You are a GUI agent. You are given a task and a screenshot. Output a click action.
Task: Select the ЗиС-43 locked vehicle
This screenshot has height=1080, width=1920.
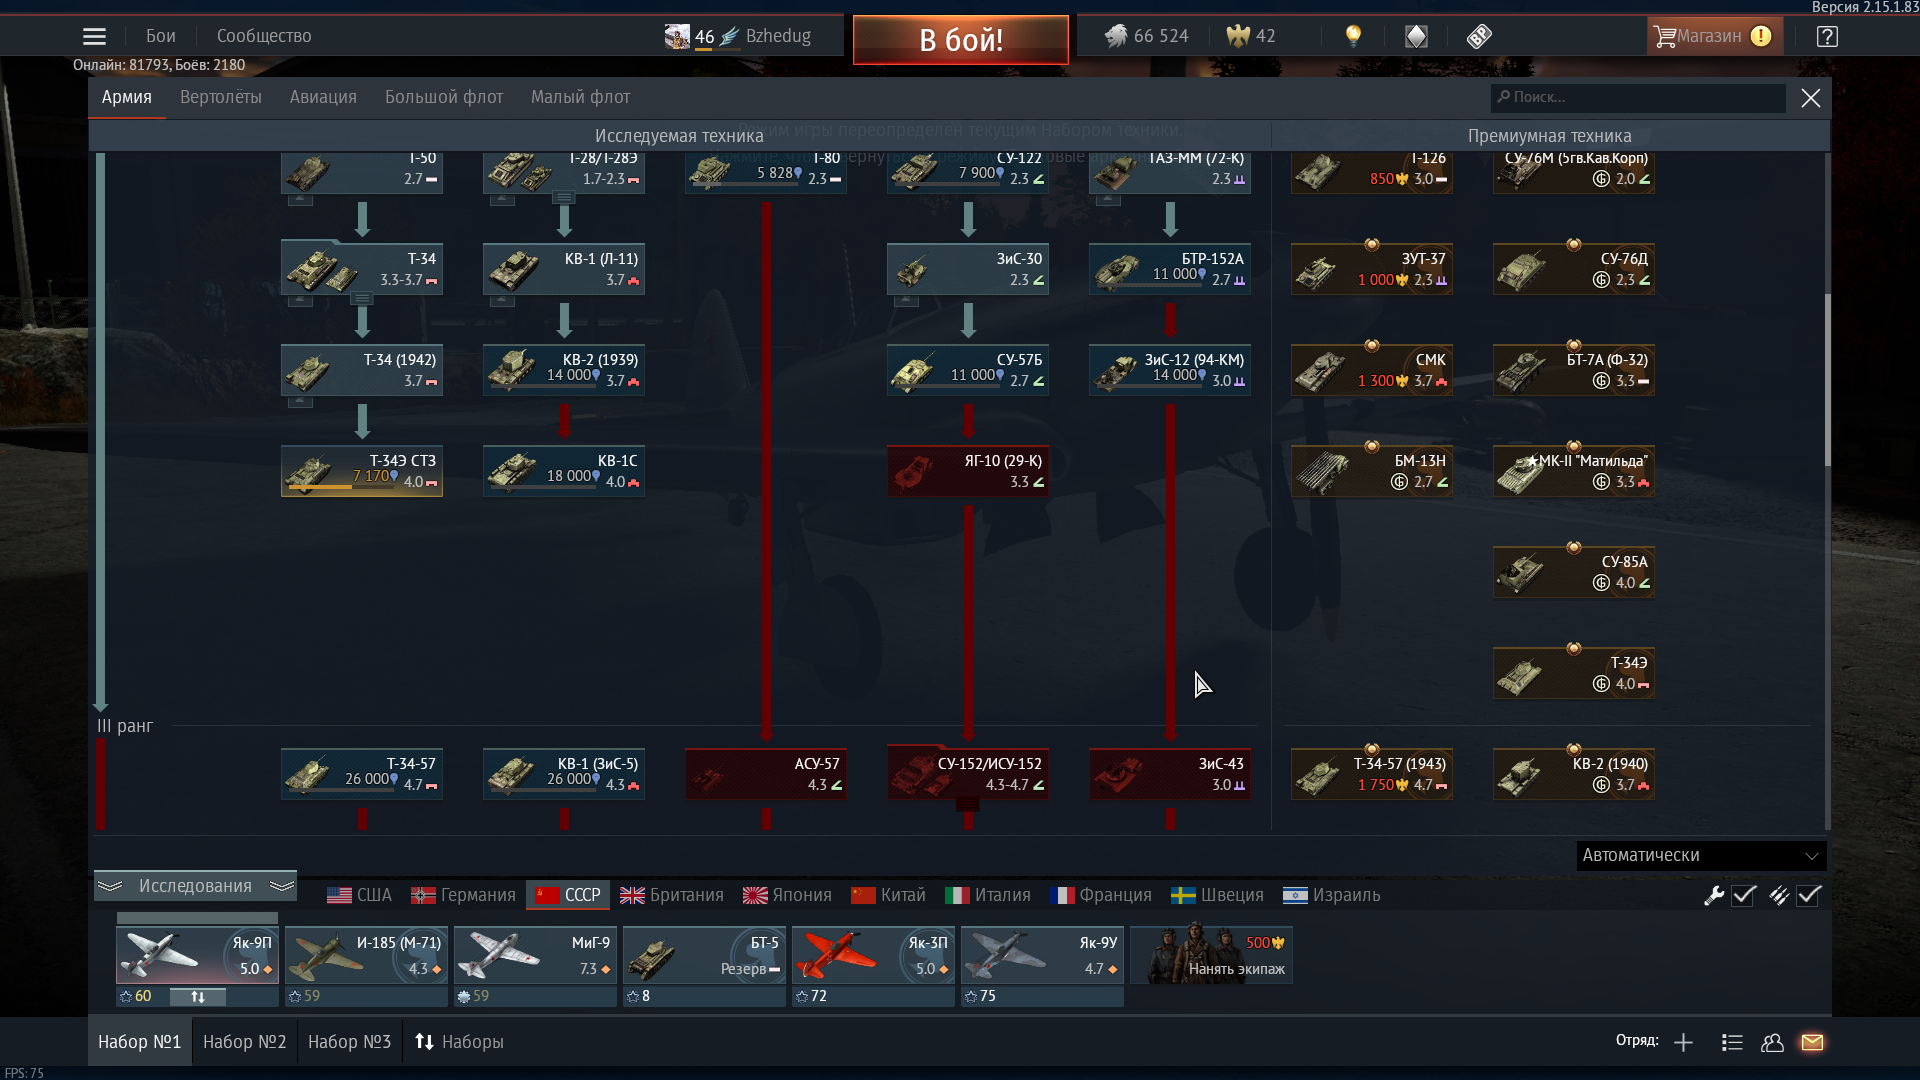1170,774
